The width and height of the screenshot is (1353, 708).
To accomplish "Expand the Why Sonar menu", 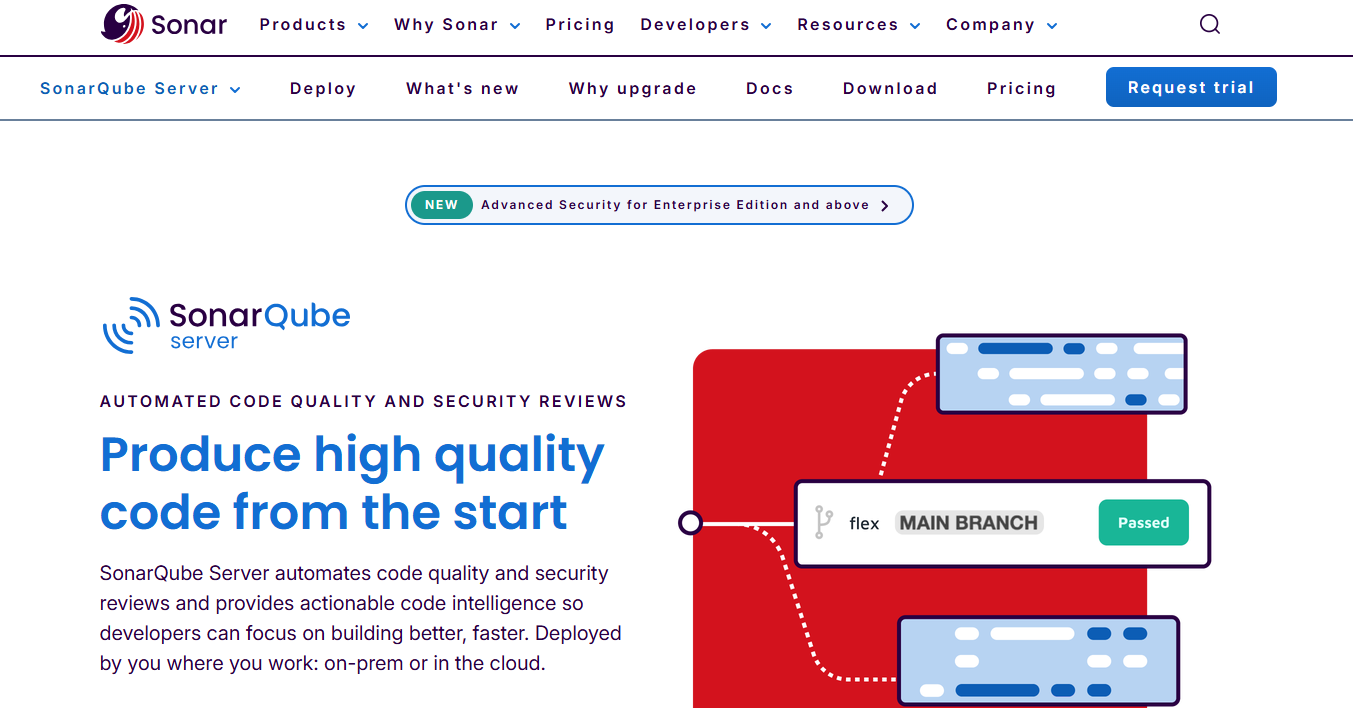I will point(457,25).
